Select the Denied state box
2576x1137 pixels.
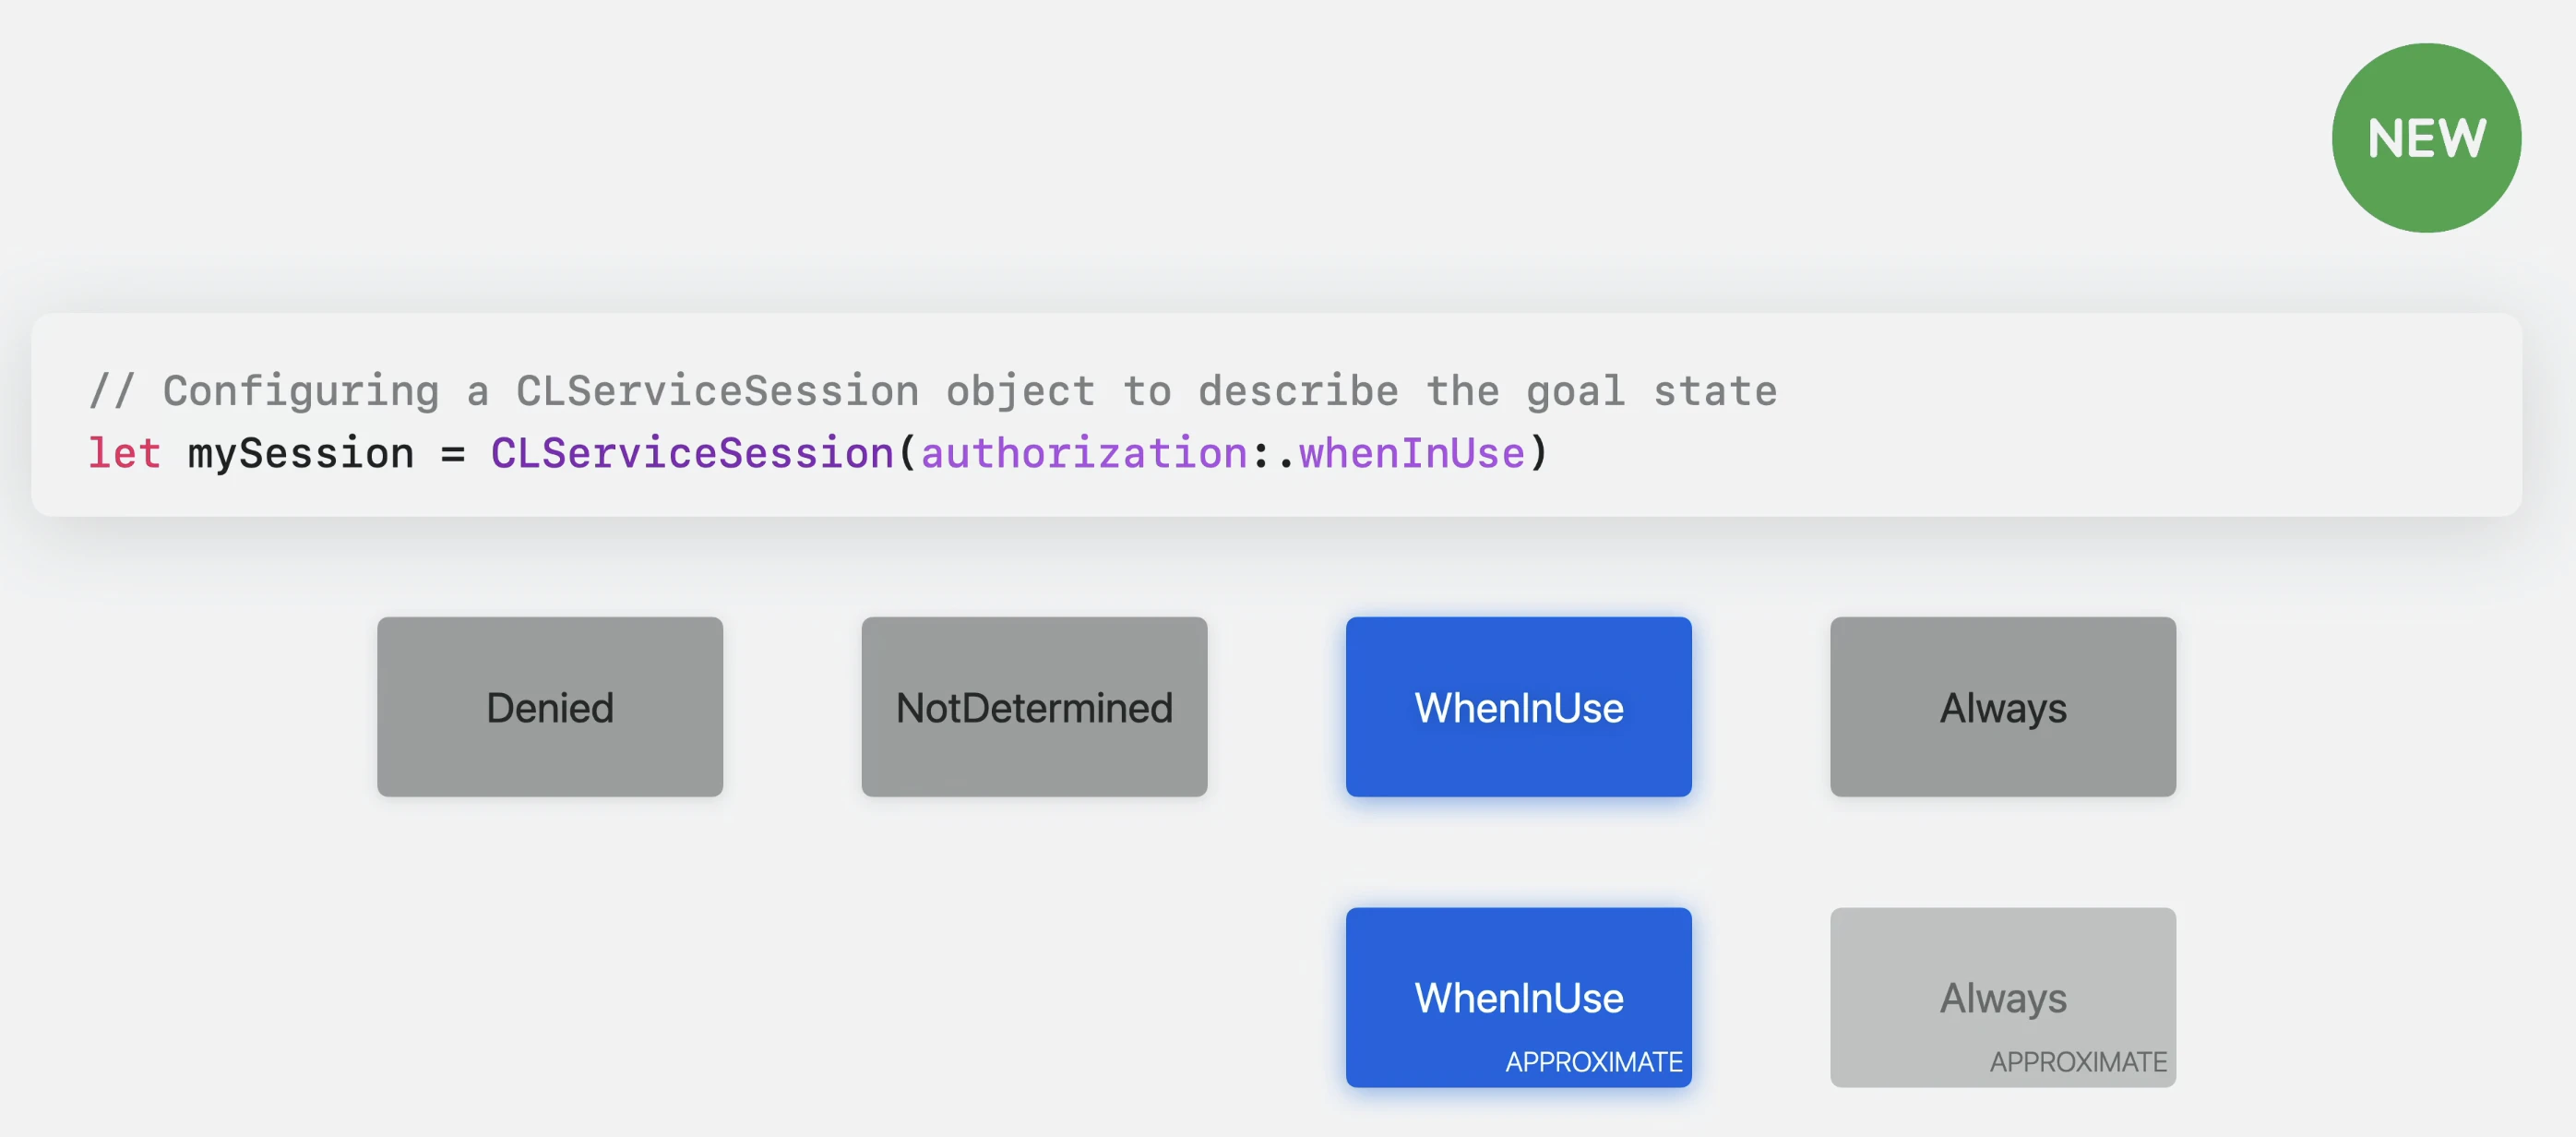(549, 707)
